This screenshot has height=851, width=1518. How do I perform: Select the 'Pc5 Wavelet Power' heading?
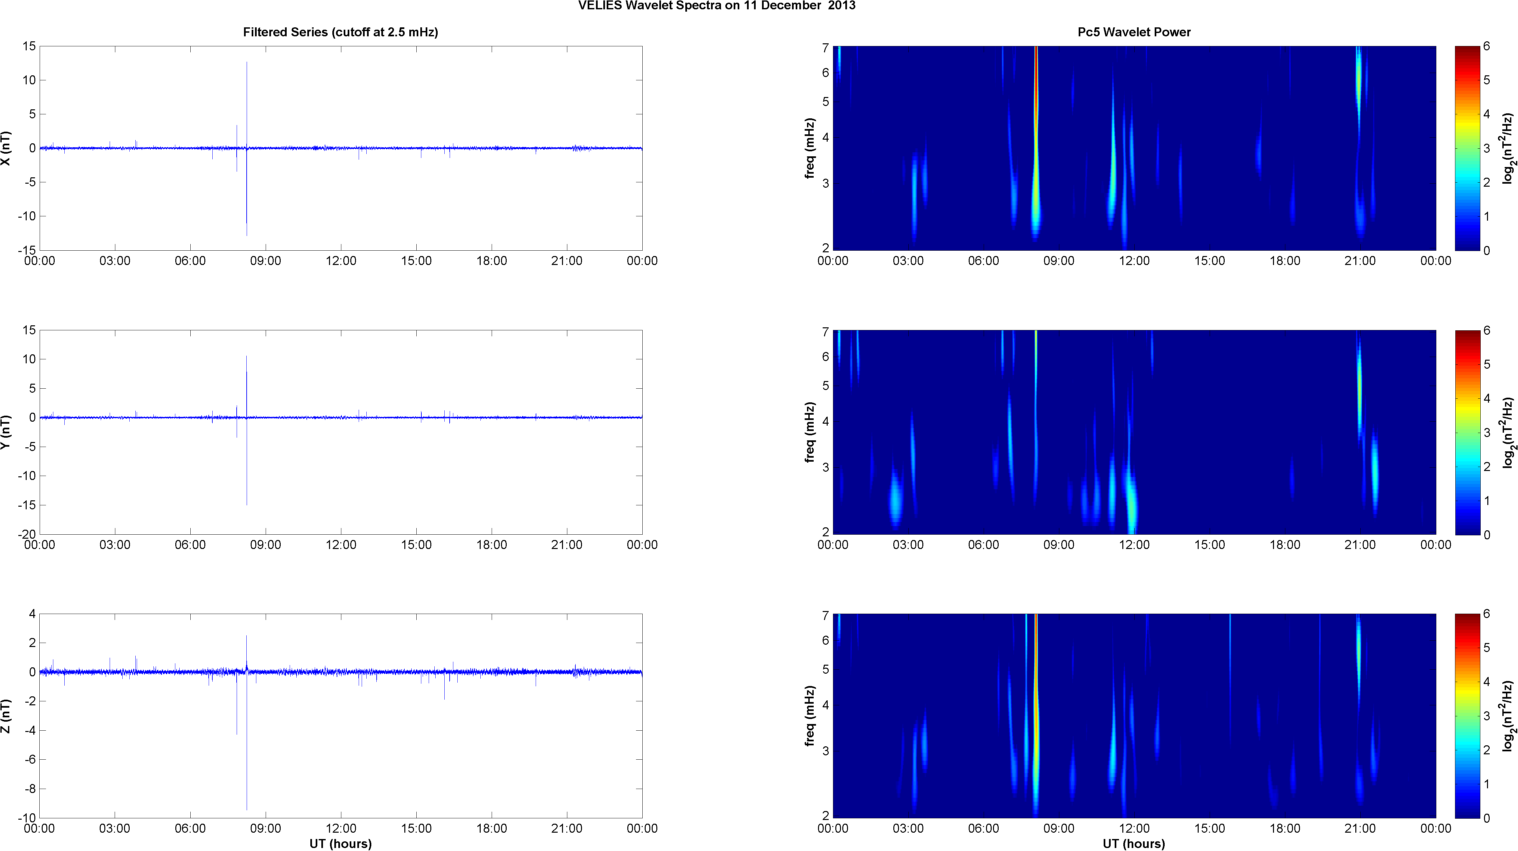pos(1134,32)
